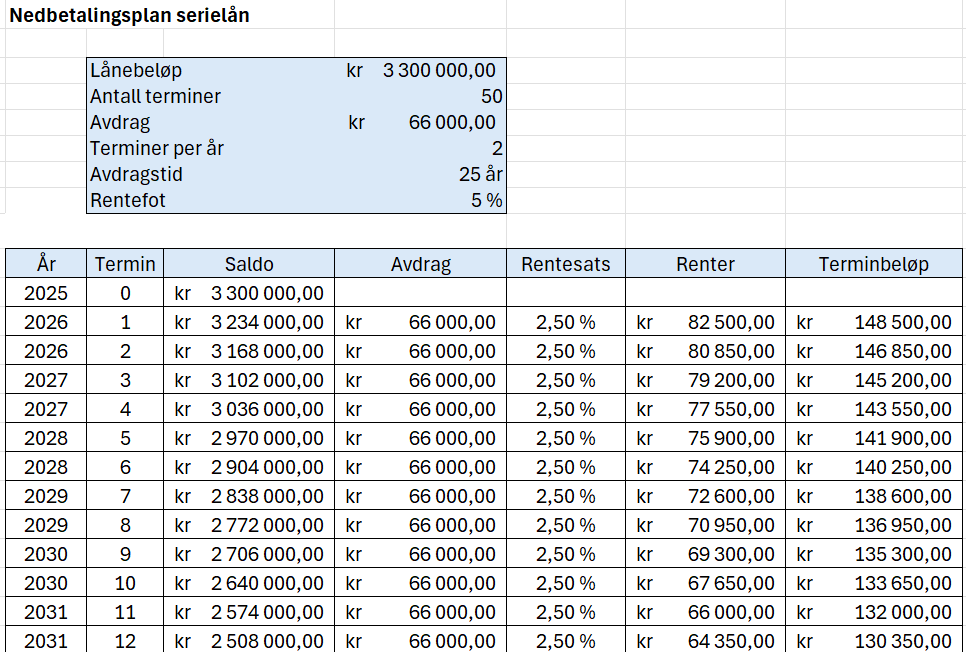Select the Renter cell 72 600,00
966x652 pixels.
click(705, 495)
